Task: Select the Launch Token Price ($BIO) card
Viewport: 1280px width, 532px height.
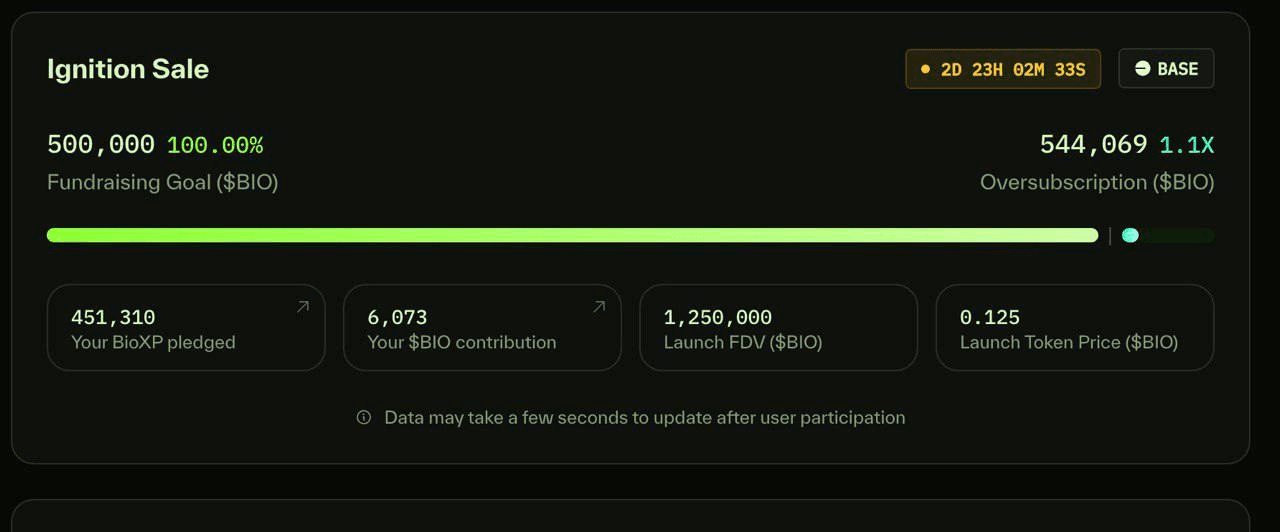Action: [x=1075, y=328]
